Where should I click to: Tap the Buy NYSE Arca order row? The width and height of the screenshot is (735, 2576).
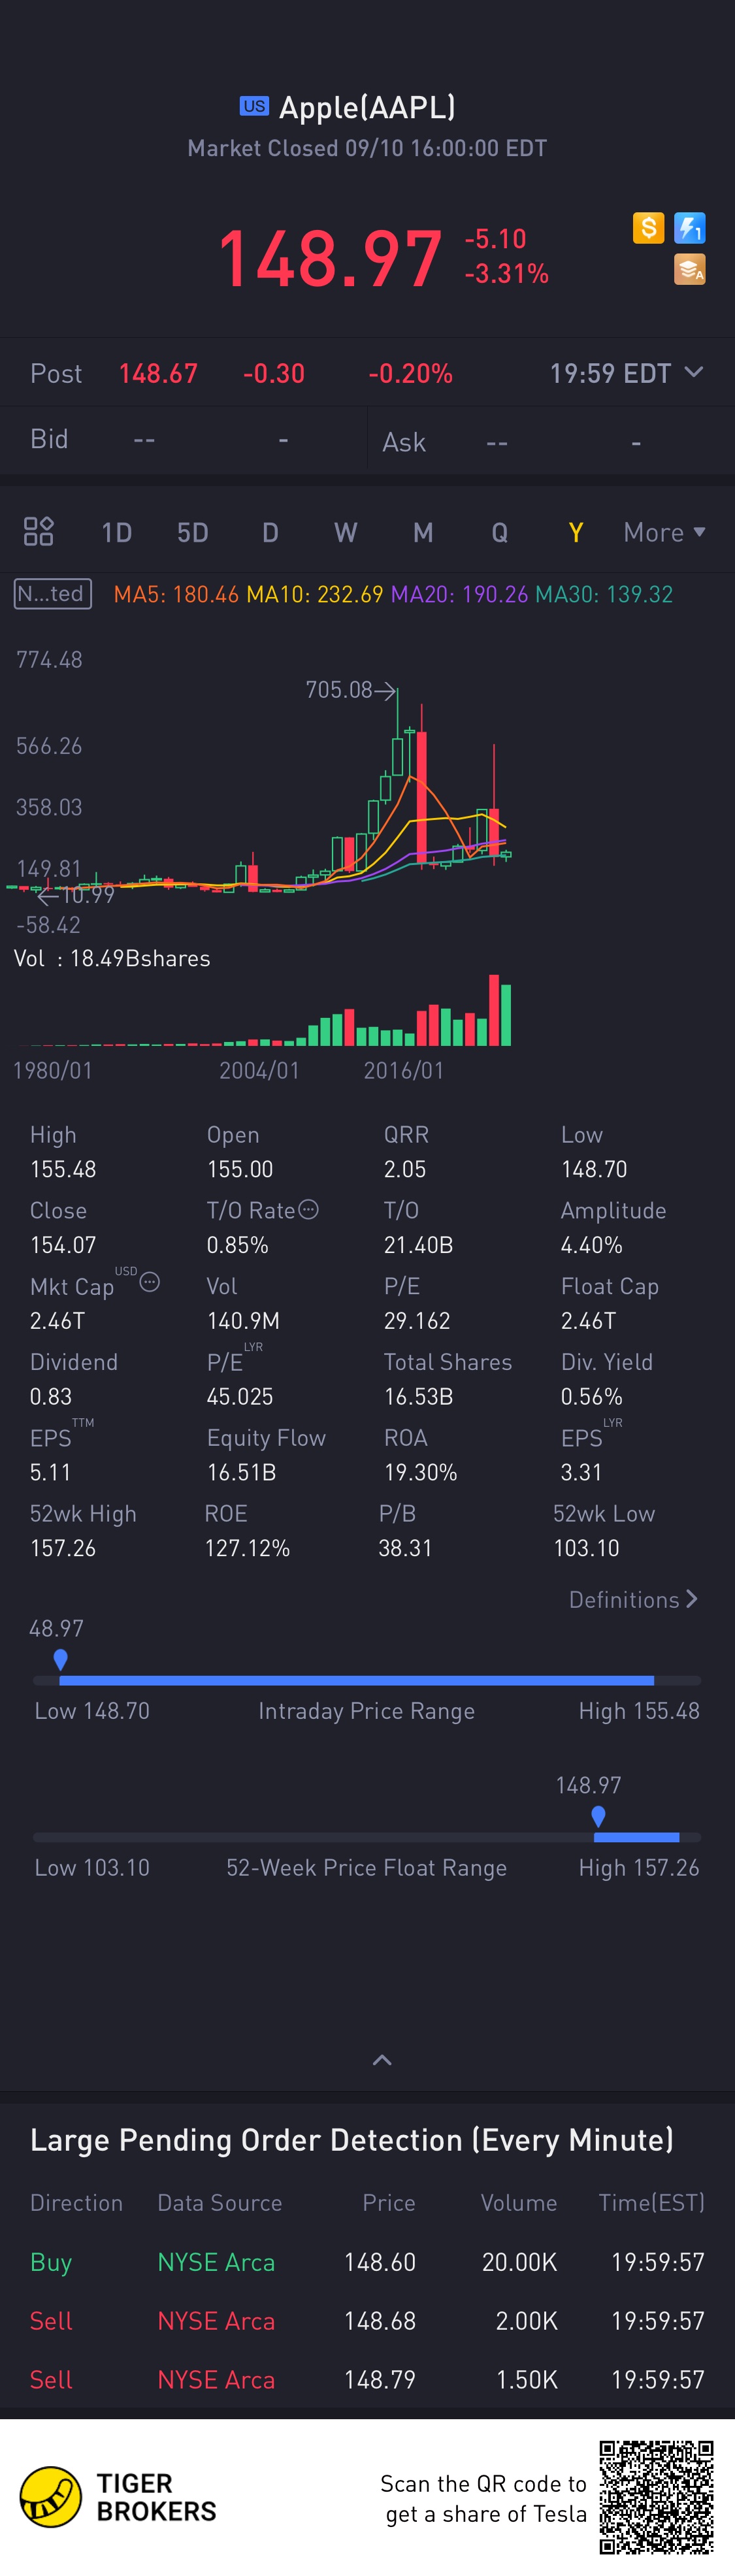[367, 2261]
